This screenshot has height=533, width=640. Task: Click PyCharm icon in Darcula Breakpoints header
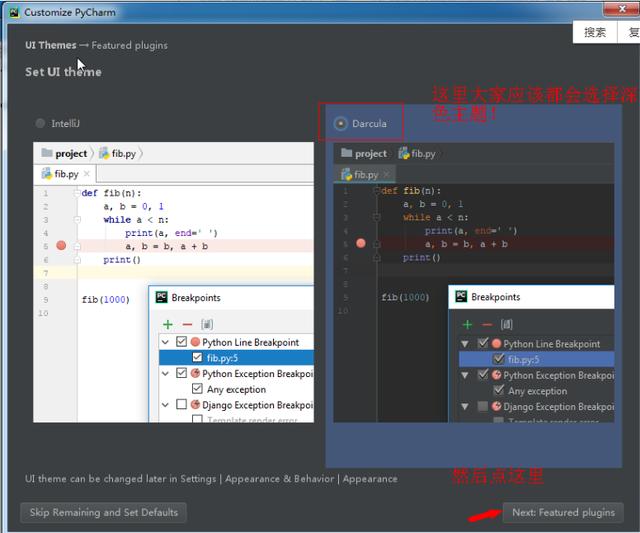pos(461,296)
